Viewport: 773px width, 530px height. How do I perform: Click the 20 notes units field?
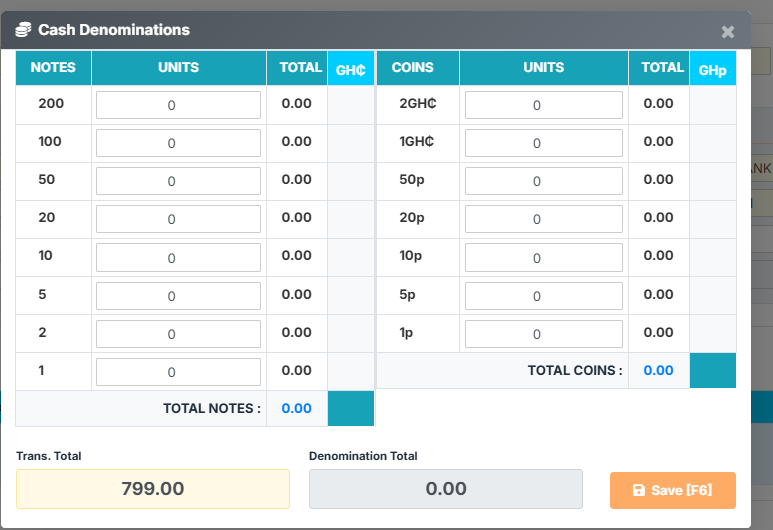178,219
